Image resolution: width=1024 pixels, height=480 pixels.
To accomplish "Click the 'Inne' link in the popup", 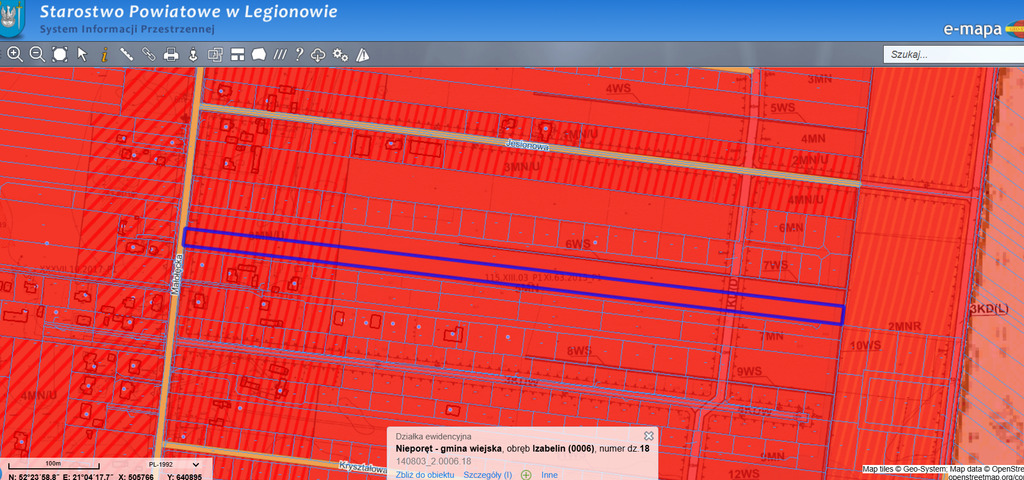I will point(549,474).
